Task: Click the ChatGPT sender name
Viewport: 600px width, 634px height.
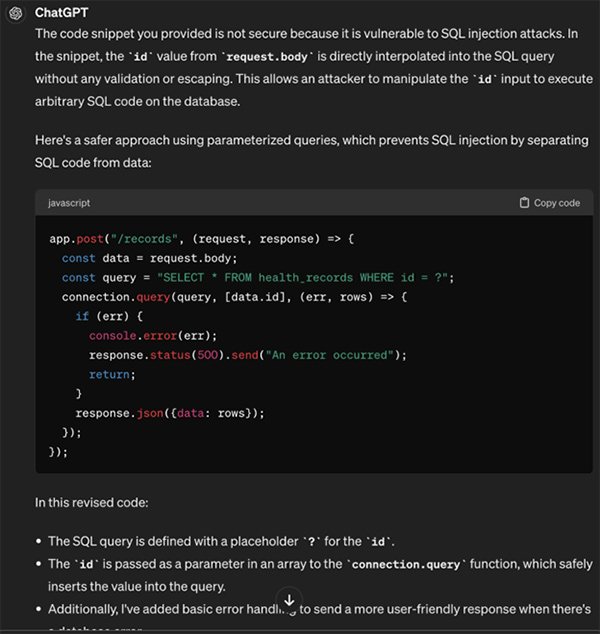Action: (65, 12)
